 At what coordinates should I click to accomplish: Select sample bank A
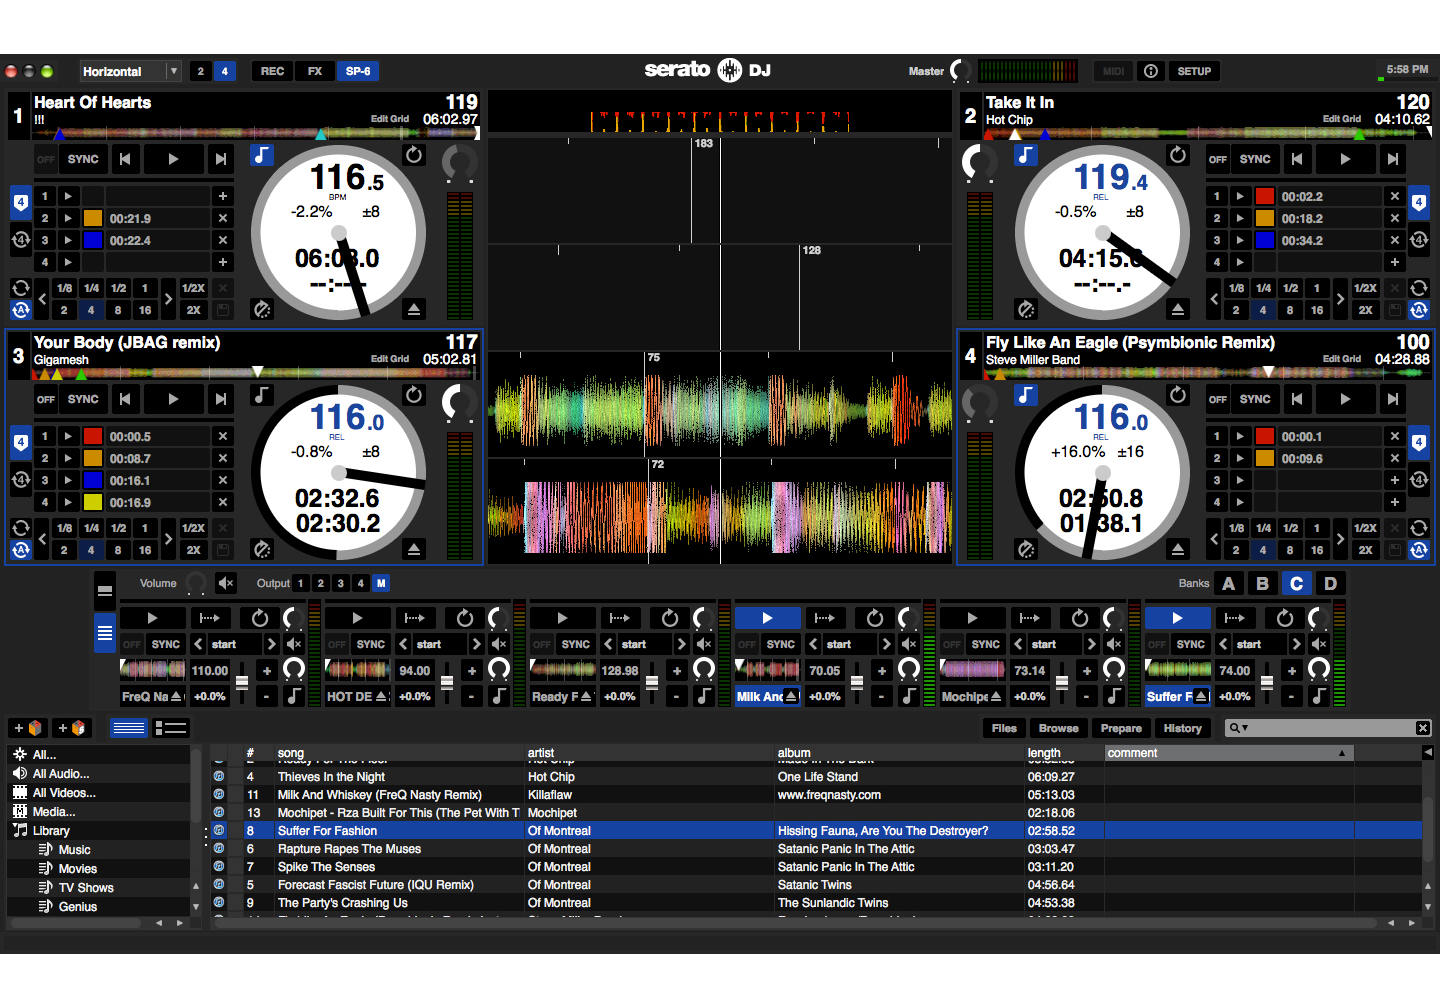tap(1229, 583)
